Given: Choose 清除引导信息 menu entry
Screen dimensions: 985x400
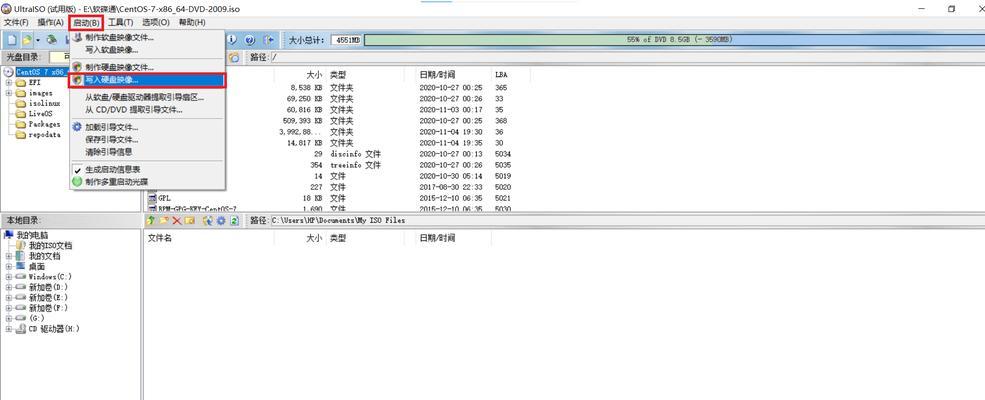Looking at the screenshot, I should (148, 151).
